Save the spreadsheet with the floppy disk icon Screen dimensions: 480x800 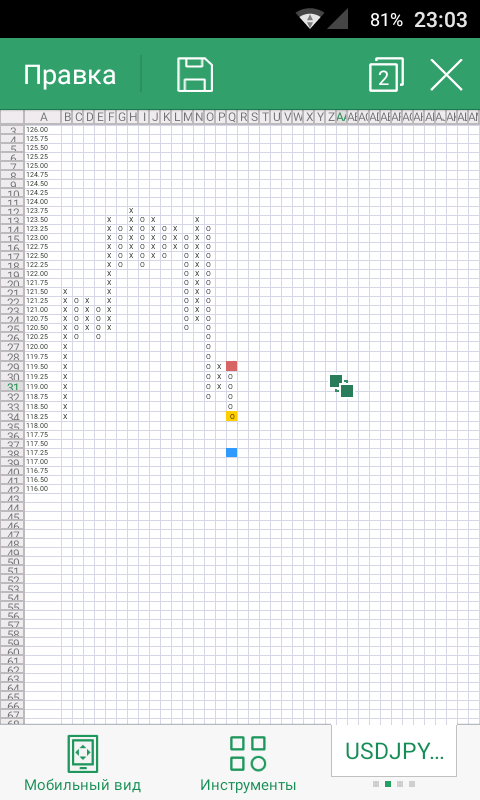tap(195, 74)
